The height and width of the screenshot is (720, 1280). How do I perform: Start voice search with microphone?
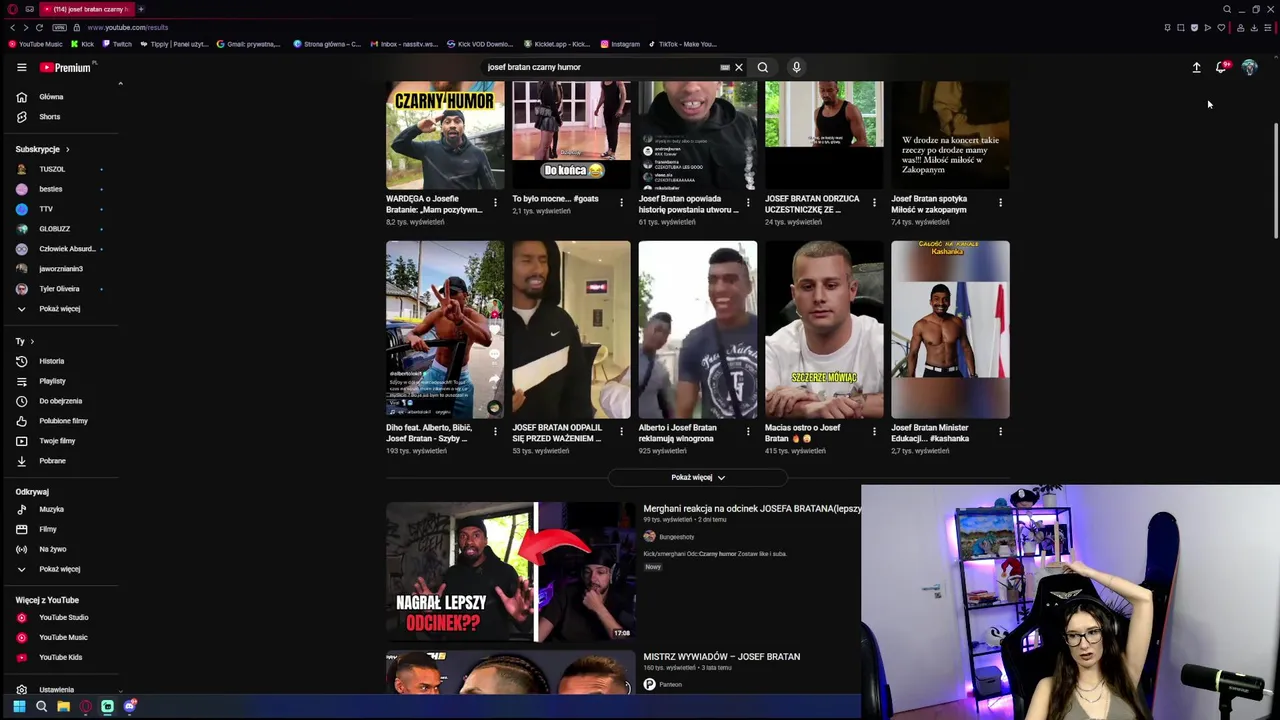click(x=796, y=67)
